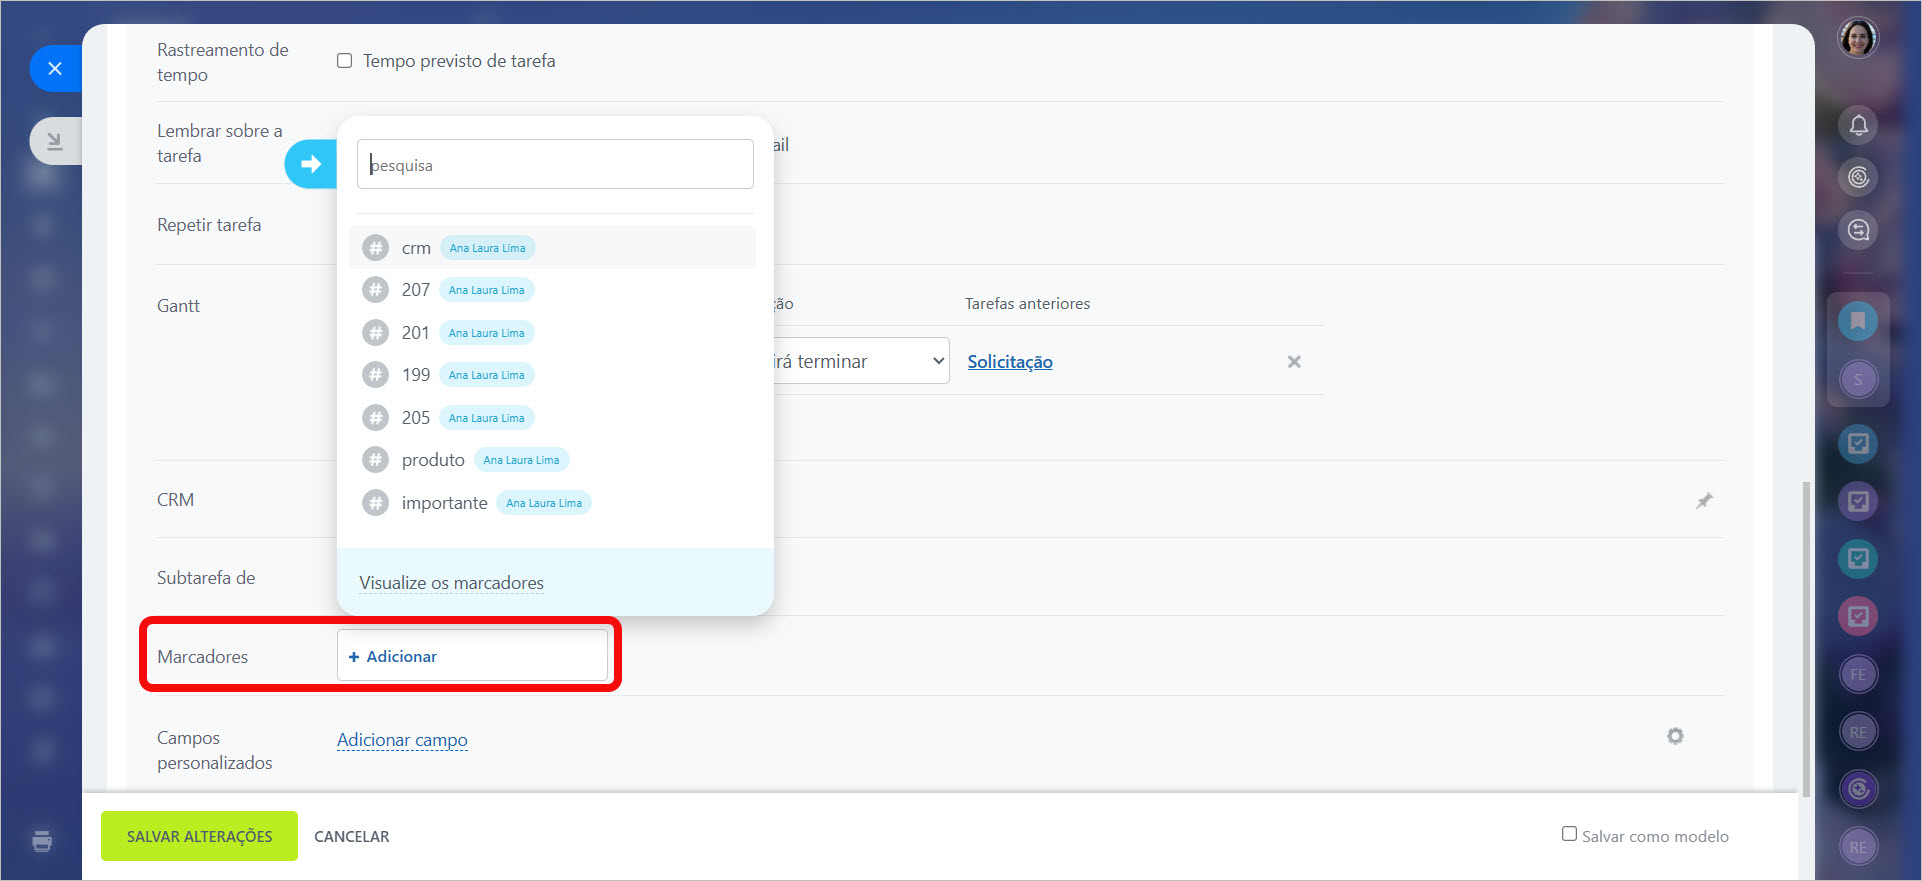Open the chat search icon in the right sidebar

coord(1858,230)
